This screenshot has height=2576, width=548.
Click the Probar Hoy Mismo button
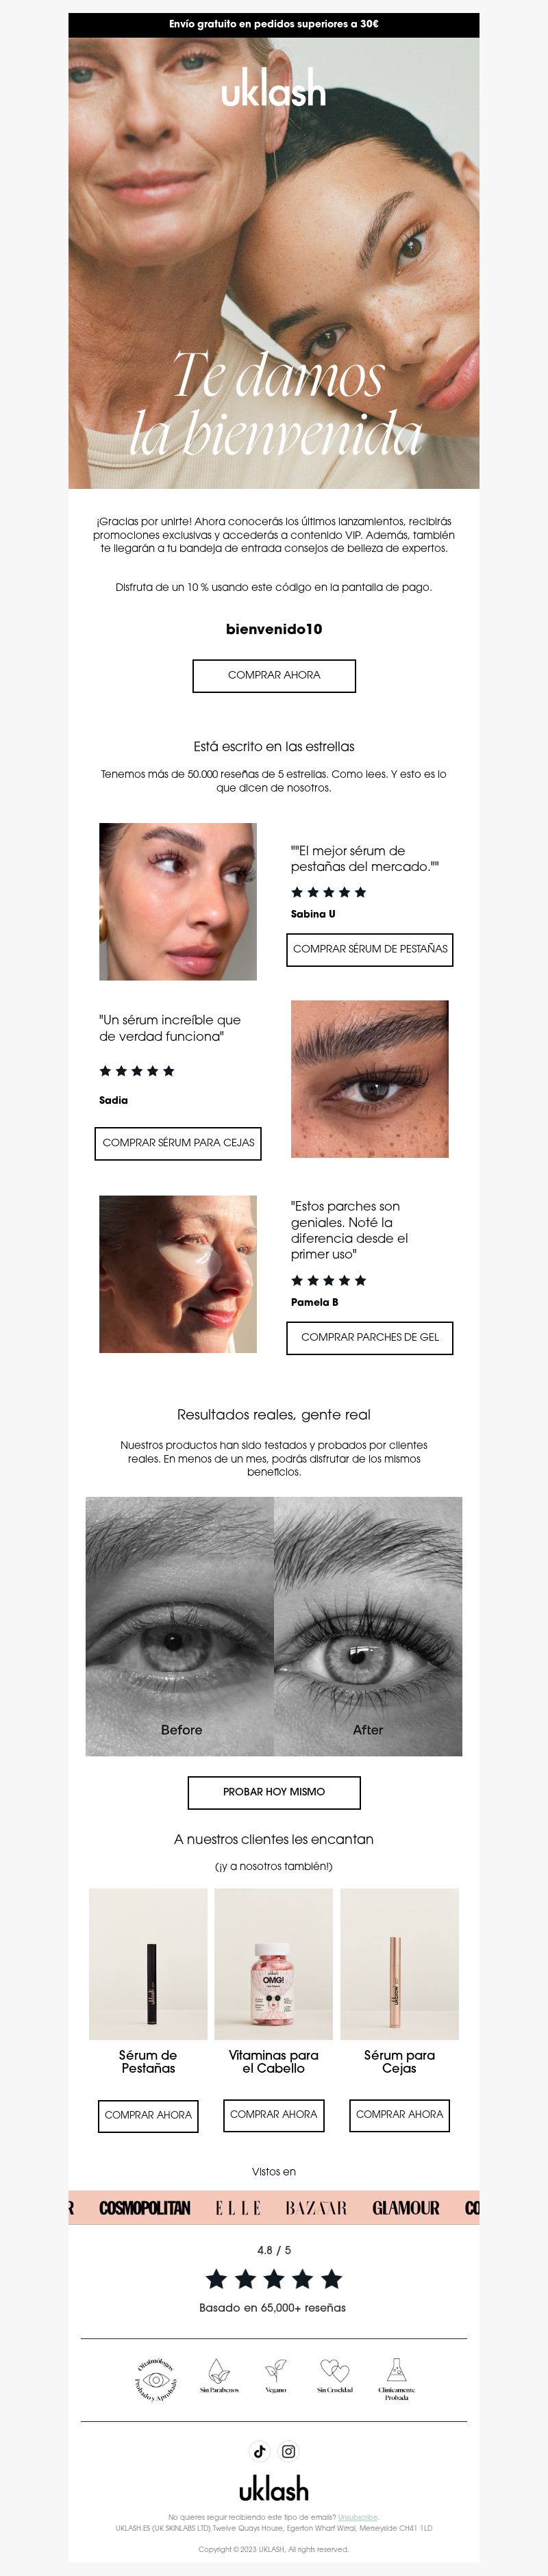274,1792
